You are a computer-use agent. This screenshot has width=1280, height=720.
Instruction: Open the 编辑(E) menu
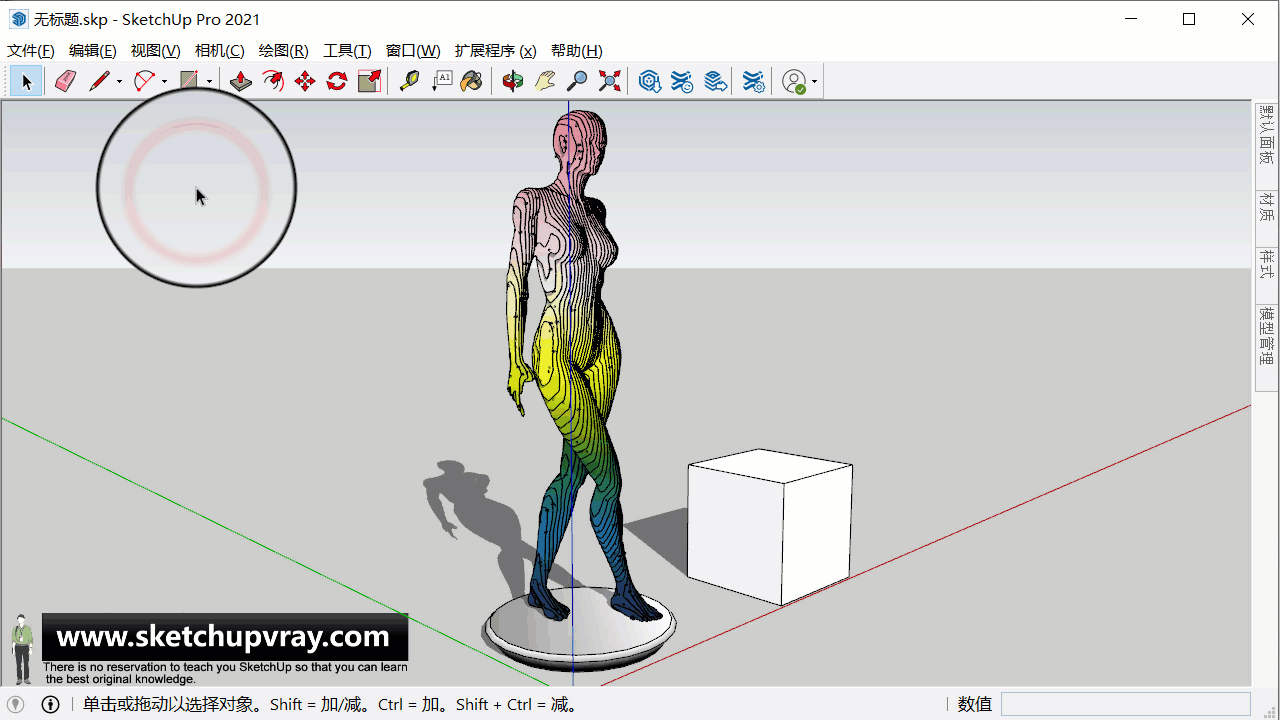coord(92,51)
